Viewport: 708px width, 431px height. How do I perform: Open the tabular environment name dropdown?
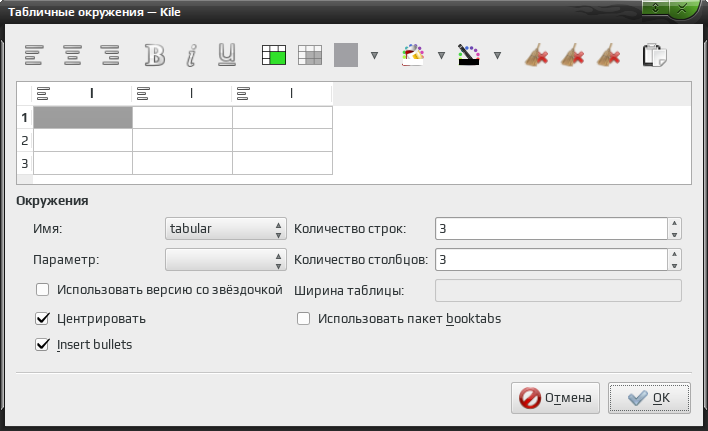click(x=226, y=228)
